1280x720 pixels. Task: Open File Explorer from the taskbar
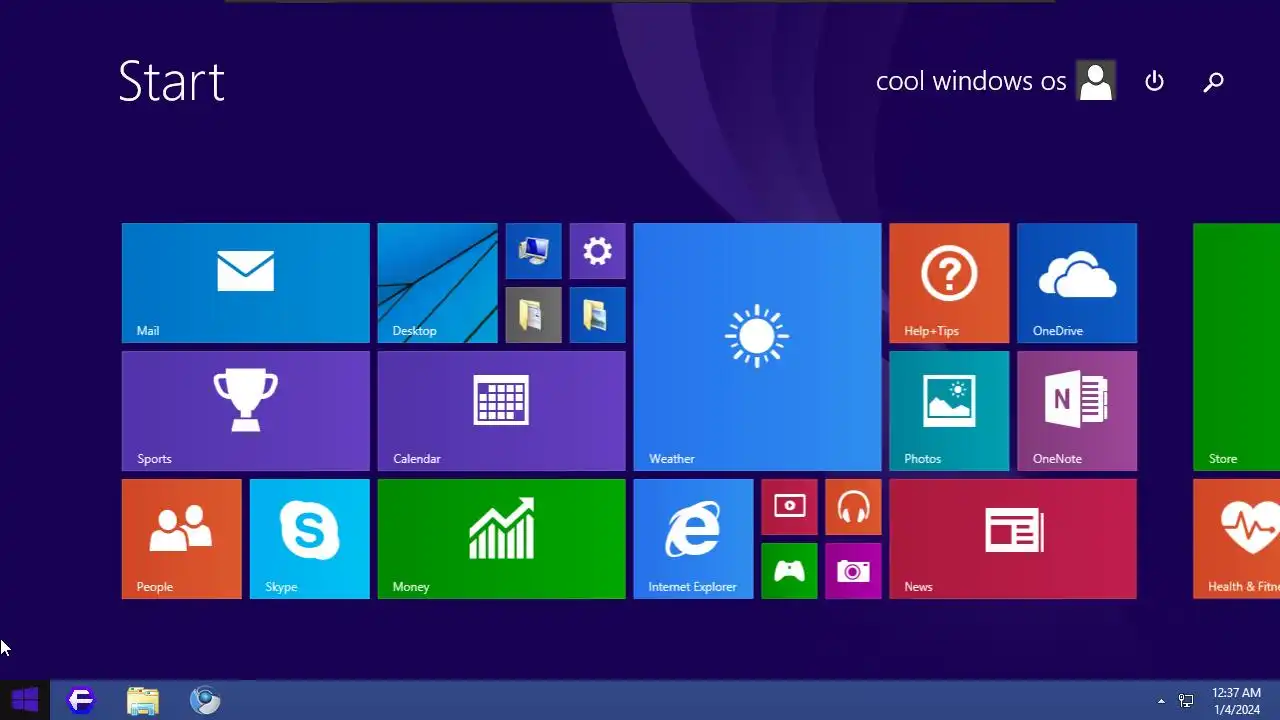click(143, 700)
